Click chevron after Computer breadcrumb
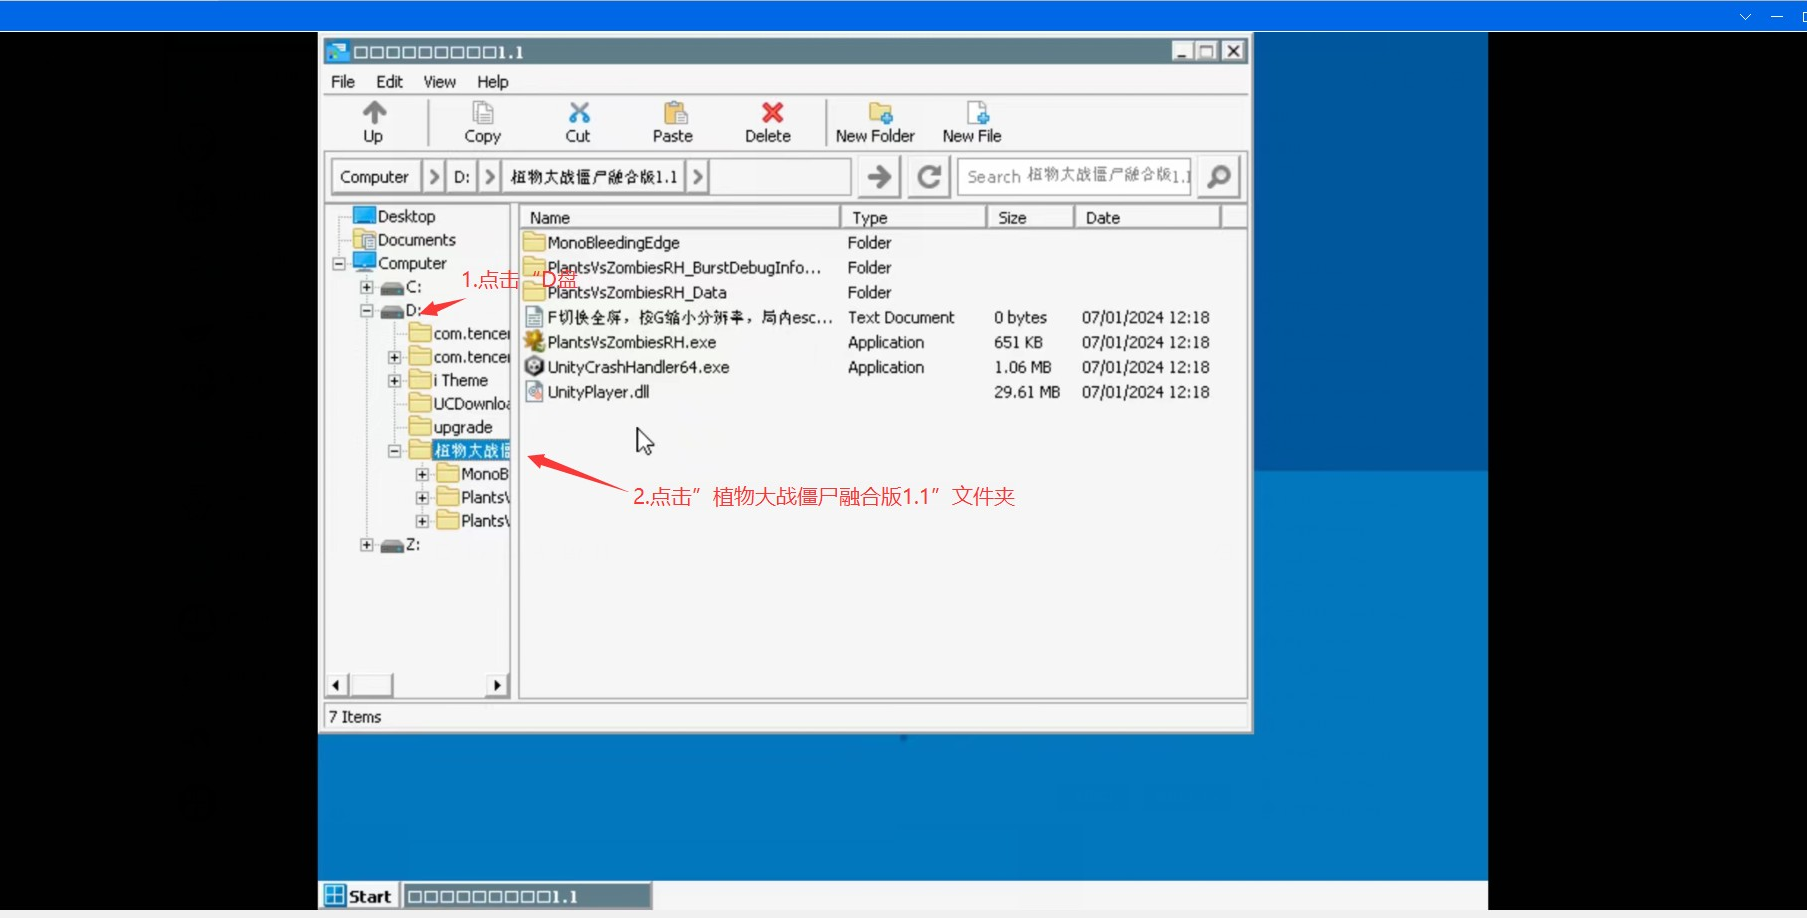Viewport: 1807px width, 918px height. (x=434, y=177)
